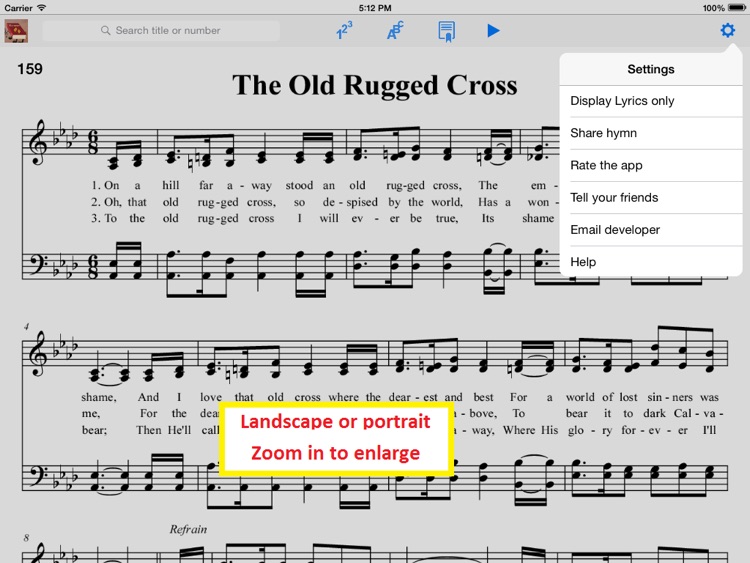Click the hymn title The Old Rugged Cross
This screenshot has height=563, width=750.
coord(375,85)
